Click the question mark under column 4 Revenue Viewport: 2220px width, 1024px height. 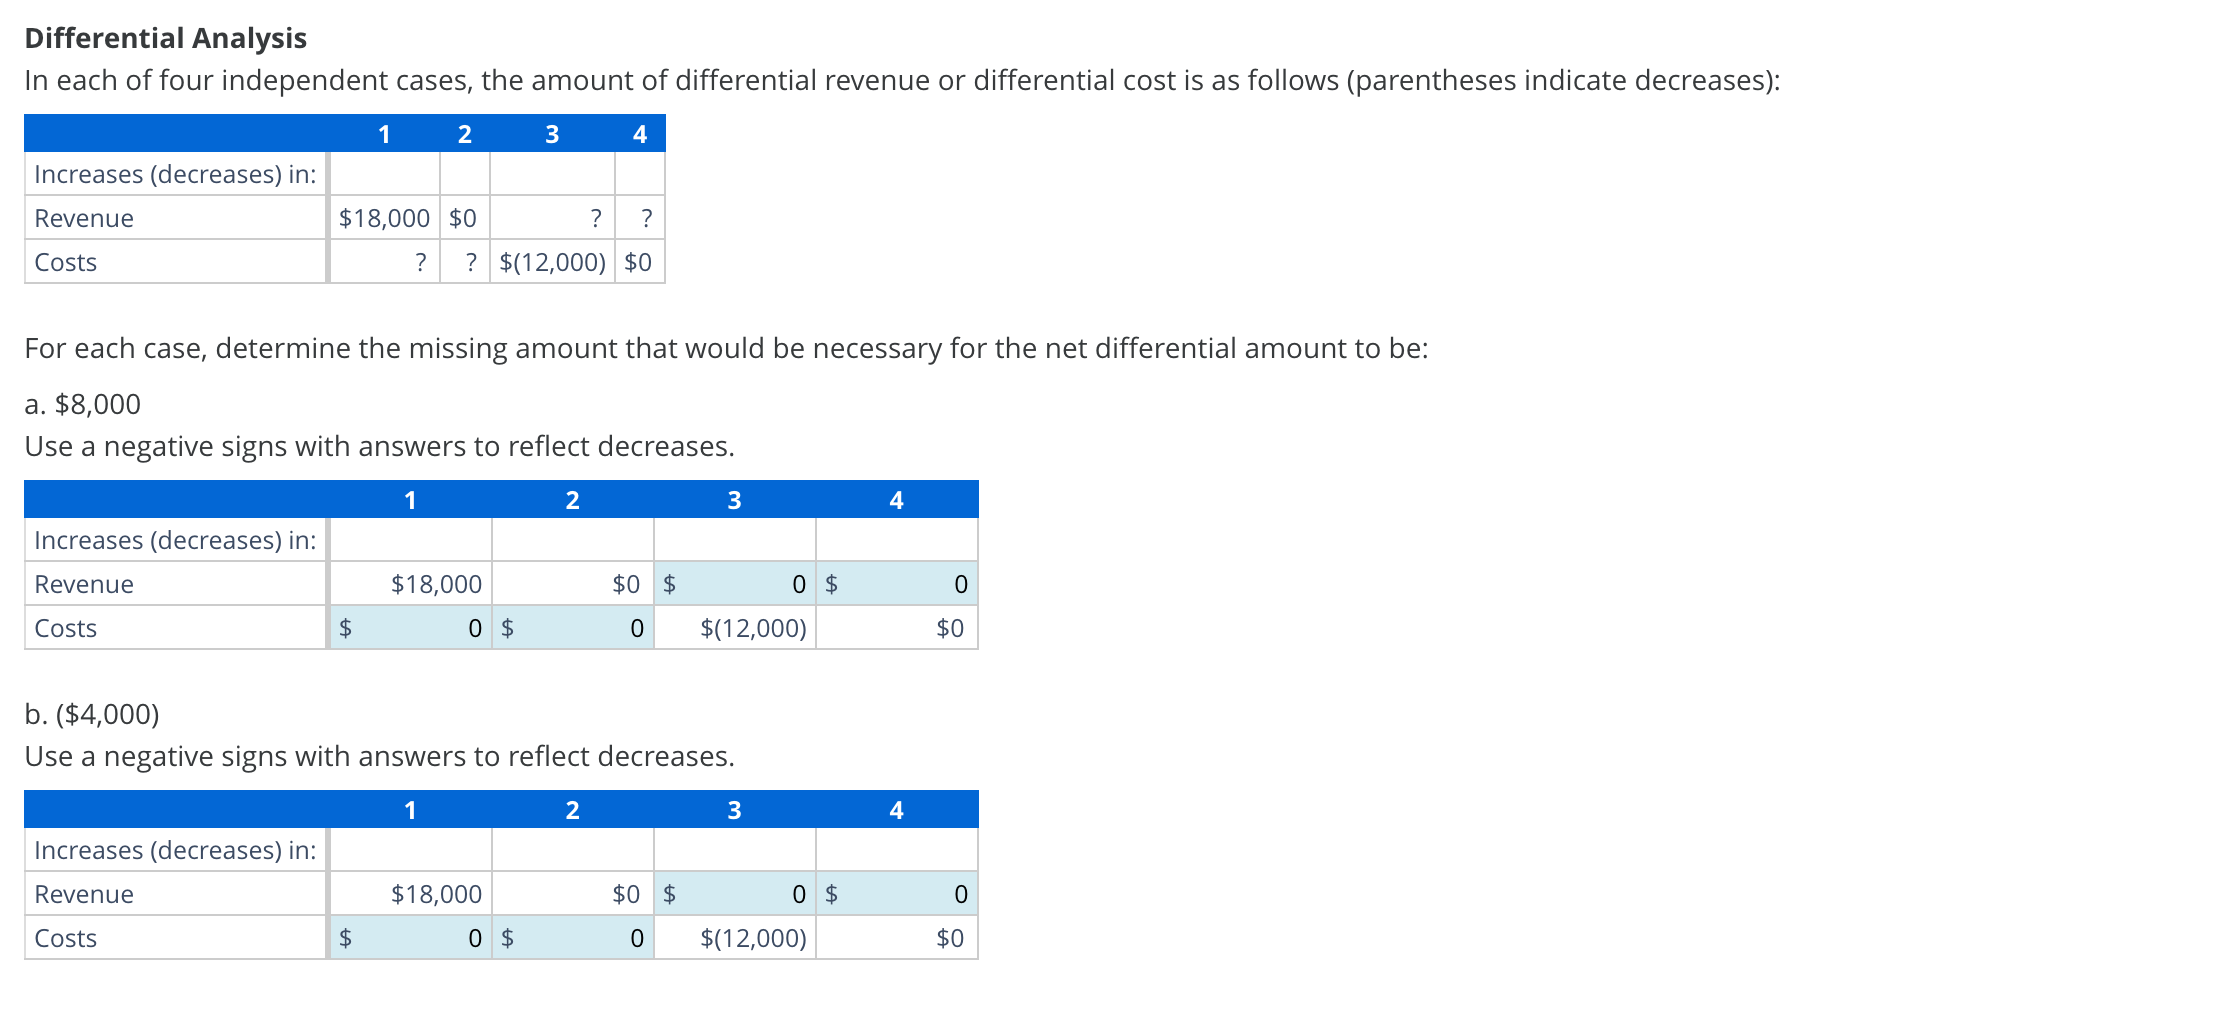pyautogui.click(x=646, y=218)
